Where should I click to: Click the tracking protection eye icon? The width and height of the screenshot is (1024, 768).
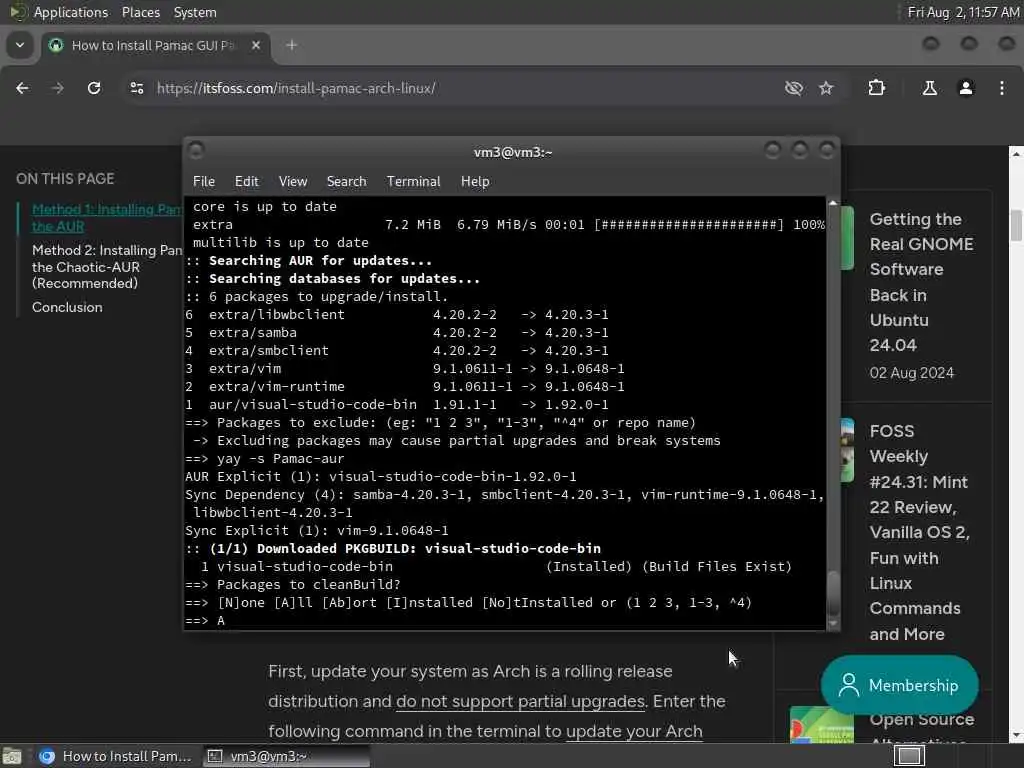click(x=793, y=88)
